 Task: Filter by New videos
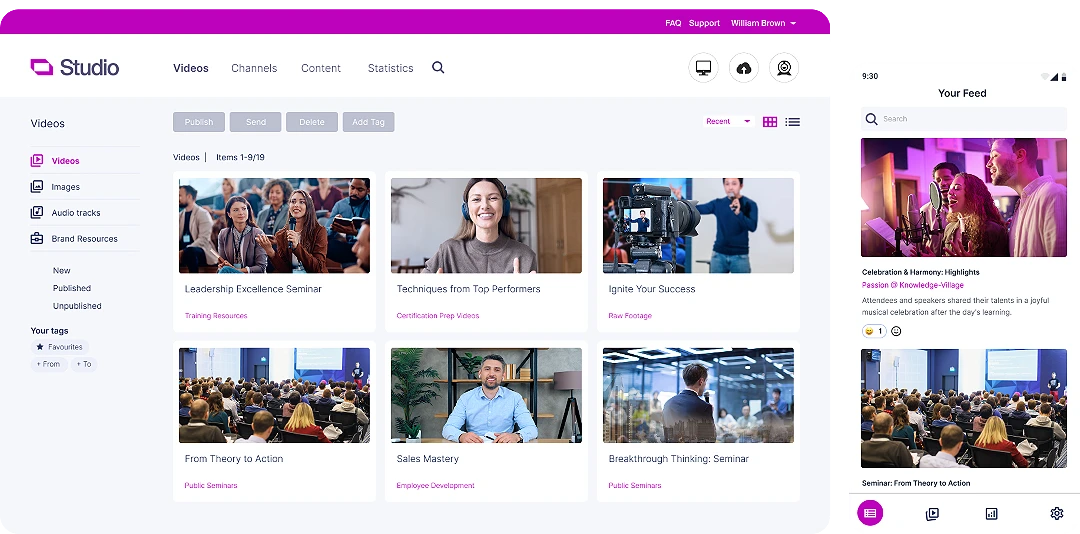[61, 271]
